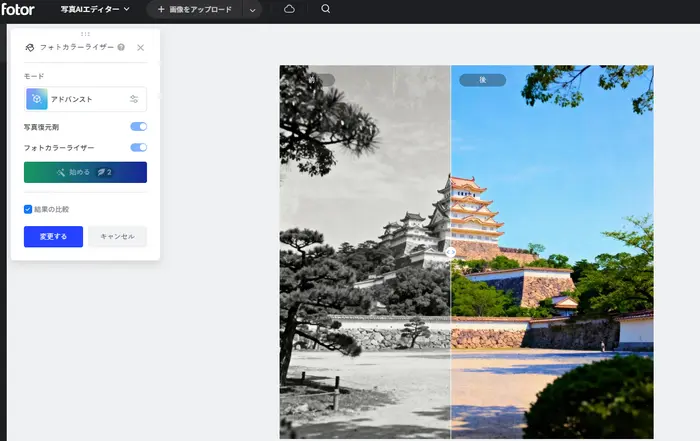Toggle the フォトカラーライザー switch
Image resolution: width=700 pixels, height=441 pixels.
click(138, 147)
